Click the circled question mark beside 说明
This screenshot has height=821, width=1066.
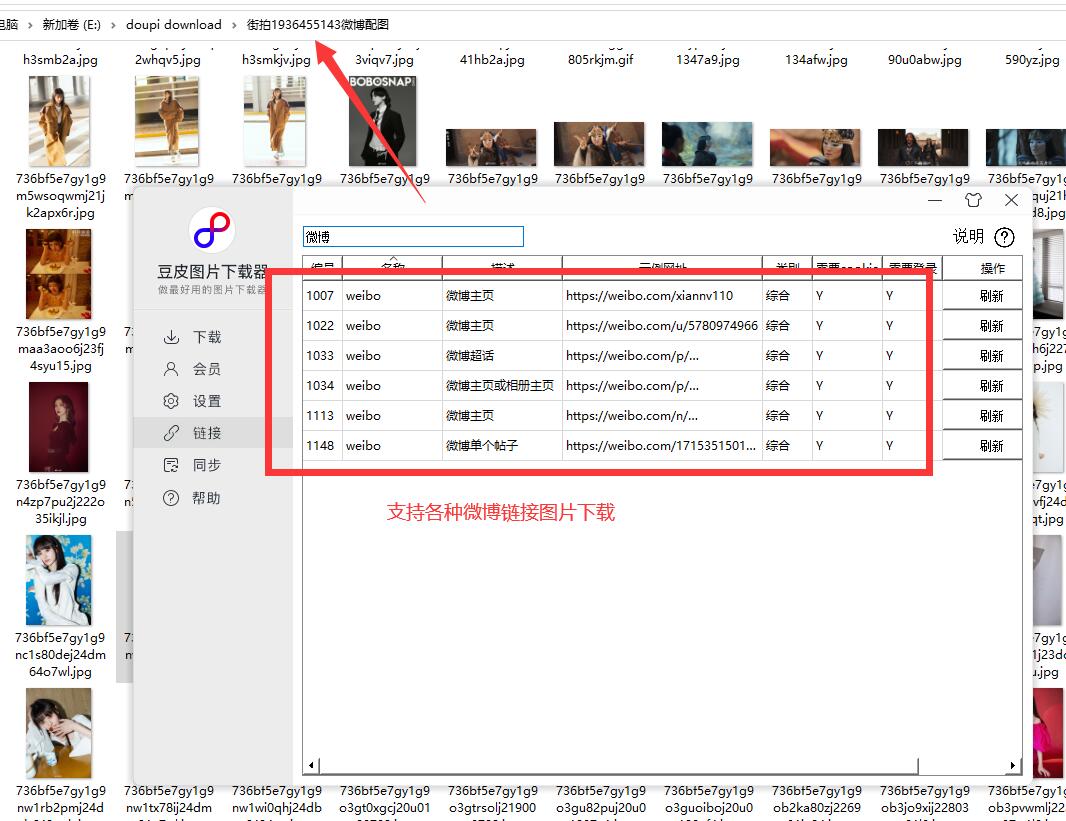(1004, 237)
